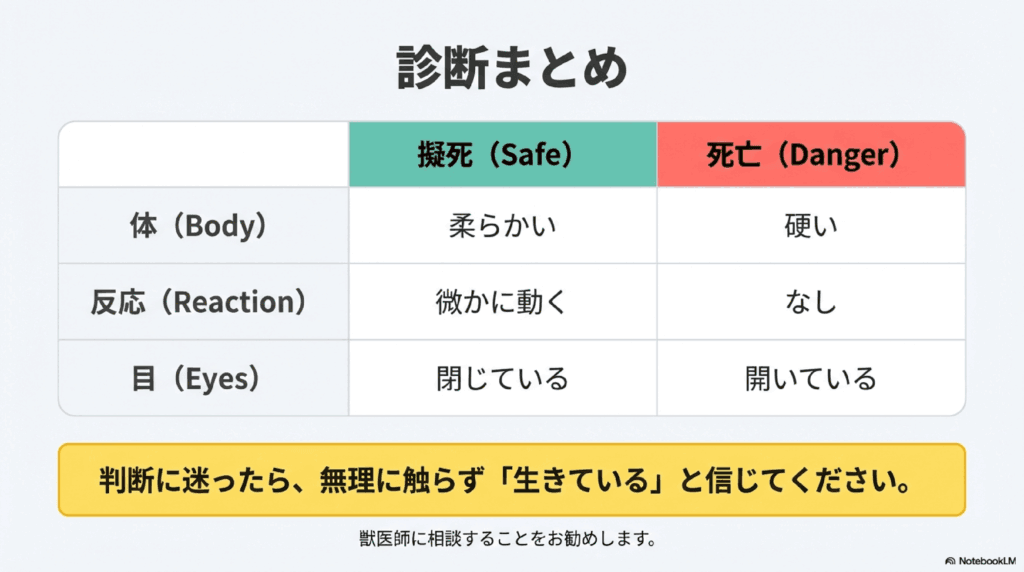Click the 診断まとめ slide title

click(x=512, y=69)
